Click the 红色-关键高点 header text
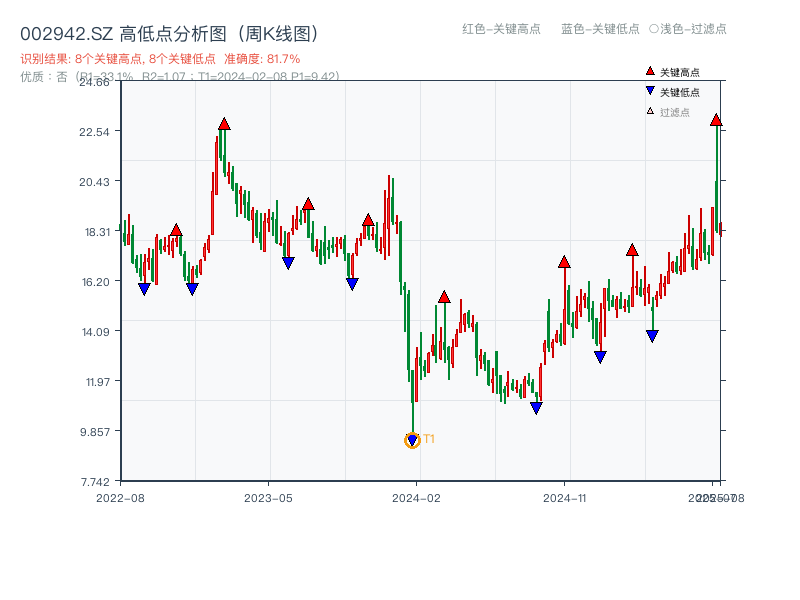This screenshot has width=800, height=600. pyautogui.click(x=501, y=29)
